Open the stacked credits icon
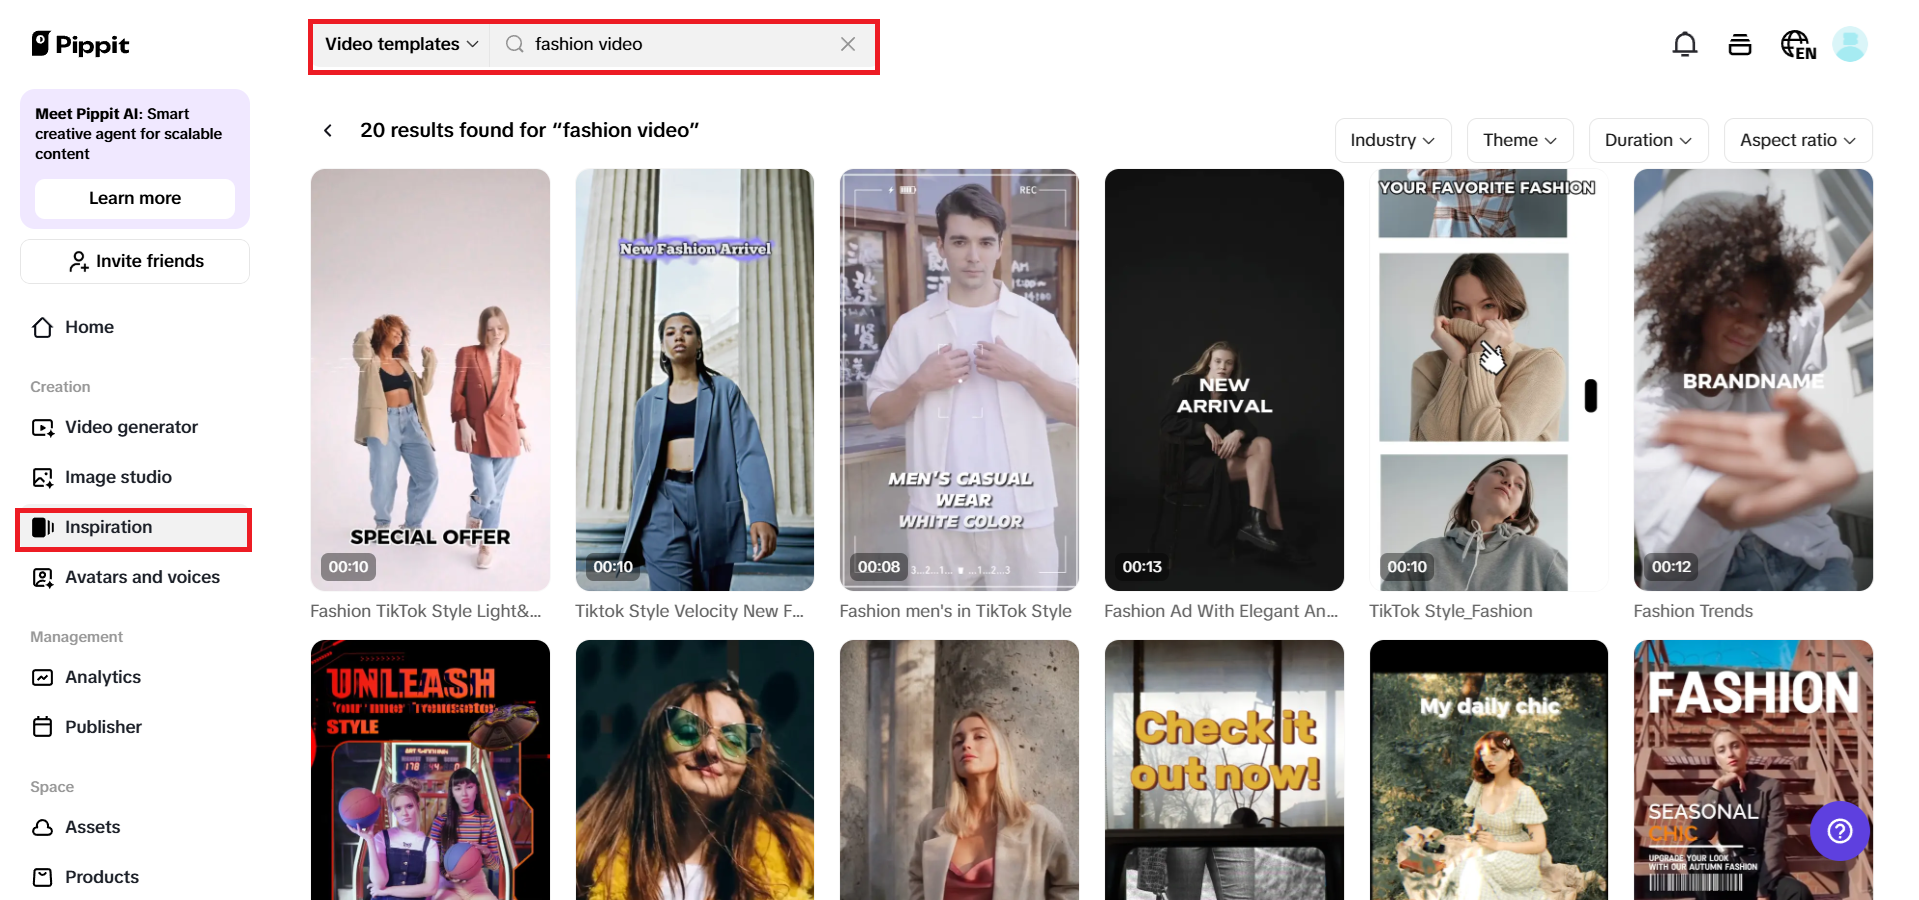Viewport: 1919px width, 900px height. (1740, 44)
